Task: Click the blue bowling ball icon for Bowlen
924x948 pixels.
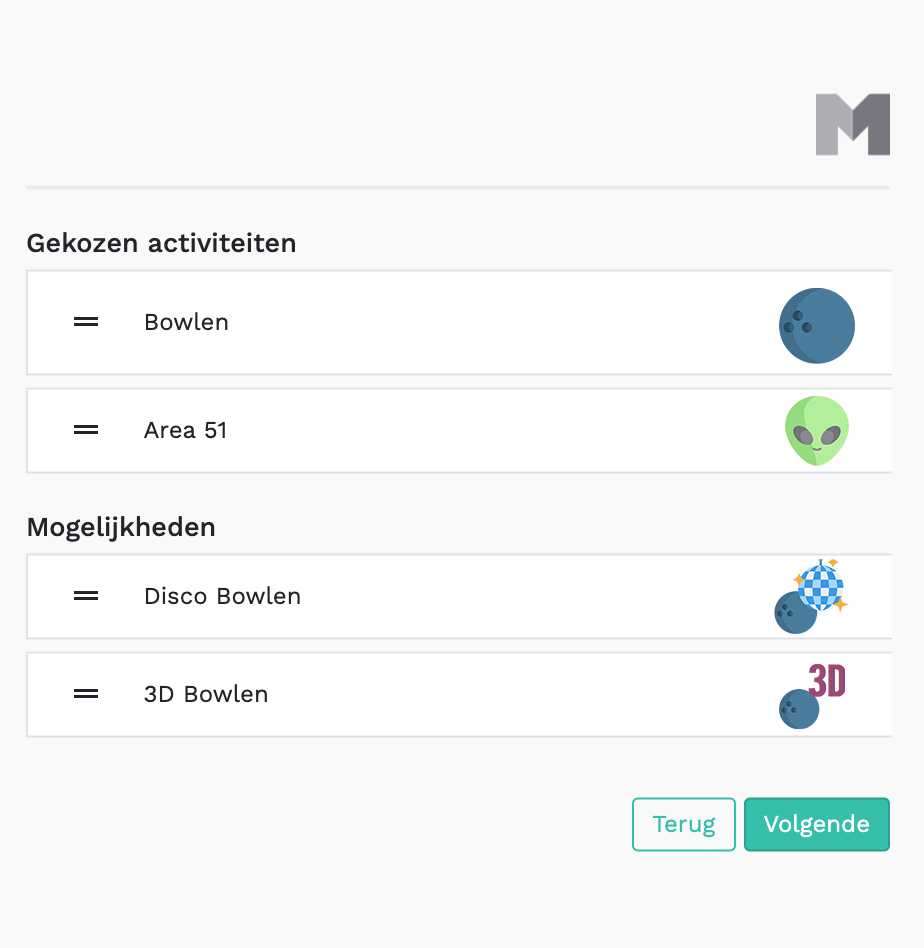Action: tap(816, 325)
